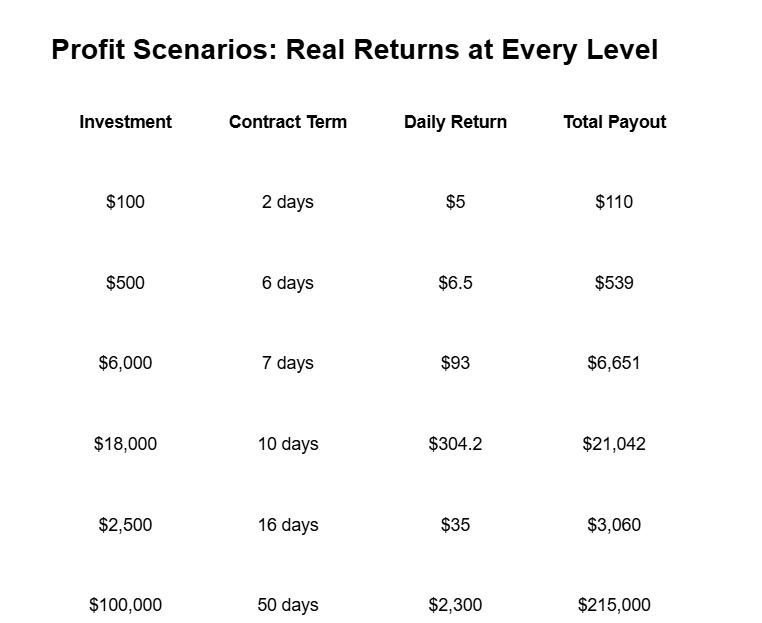This screenshot has width=762, height=623.
Task: Click the Profit Scenarios page title
Action: click(354, 50)
